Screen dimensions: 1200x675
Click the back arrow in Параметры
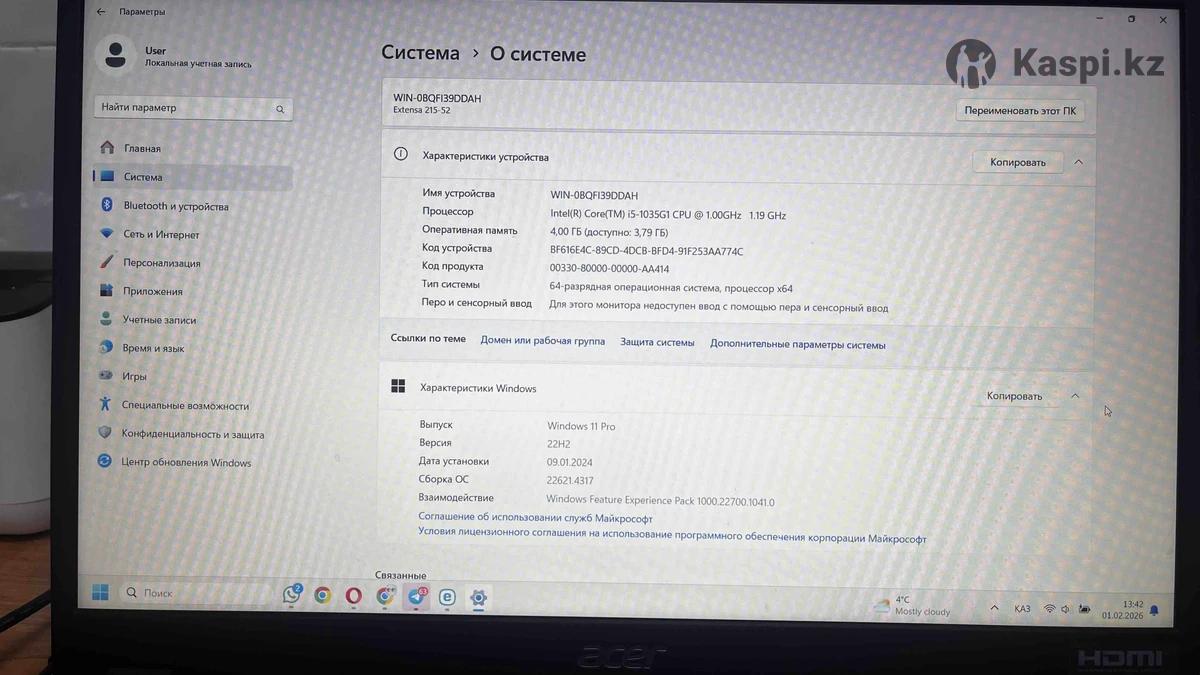101,12
